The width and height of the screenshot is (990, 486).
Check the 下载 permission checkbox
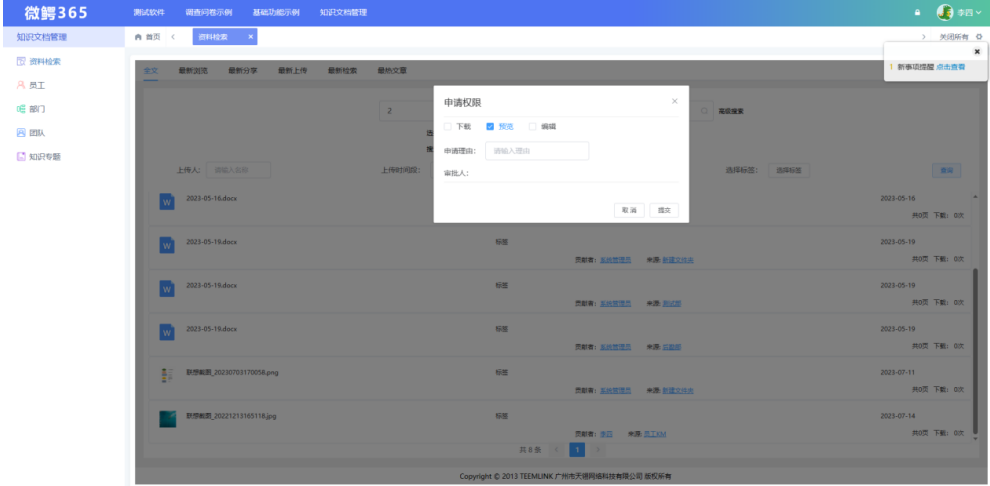pos(448,127)
